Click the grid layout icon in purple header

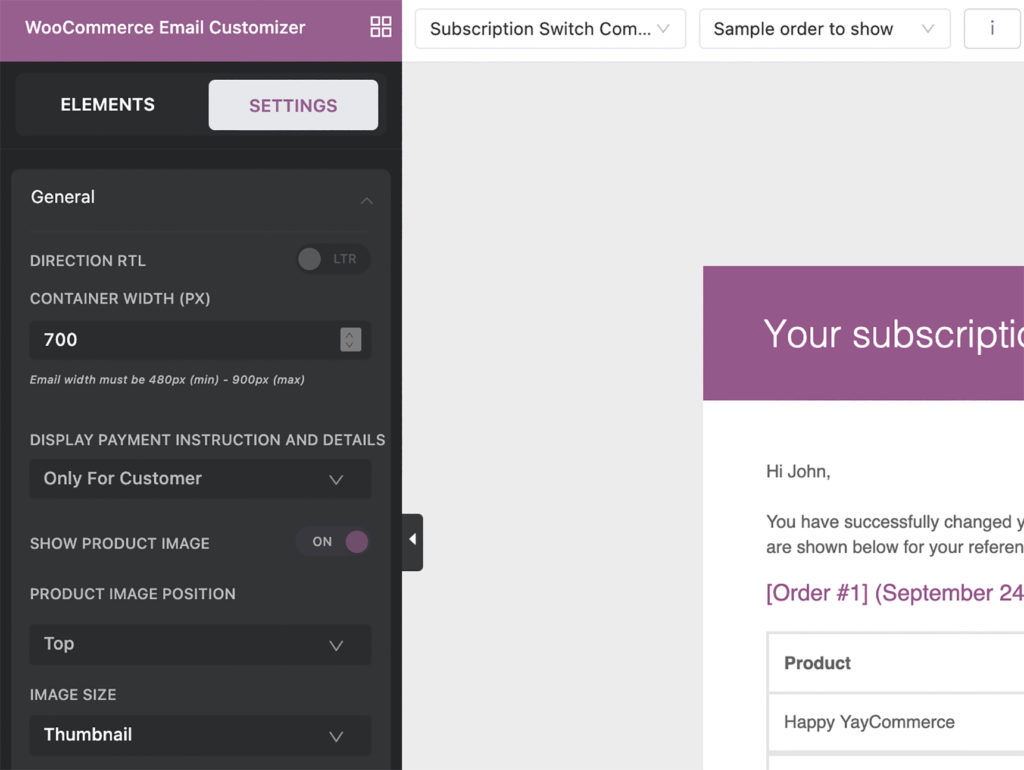[380, 27]
